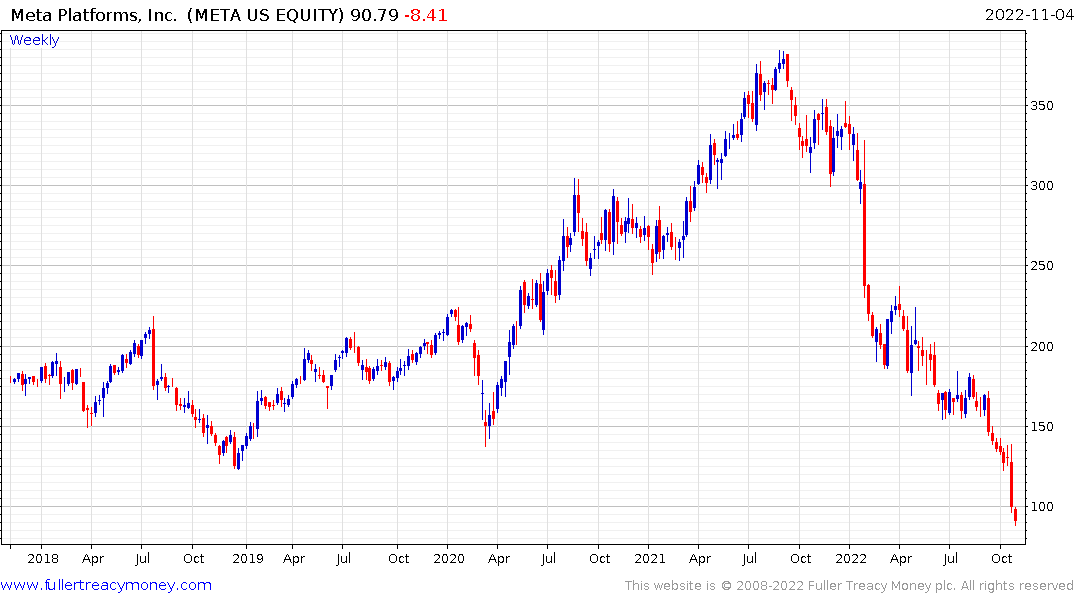Click the 100 price axis label
Image resolution: width=1075 pixels, height=600 pixels.
click(1042, 507)
